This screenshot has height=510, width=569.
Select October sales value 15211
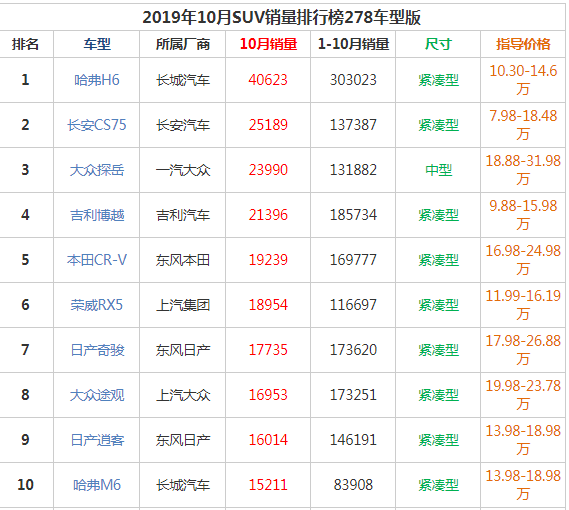coord(268,485)
